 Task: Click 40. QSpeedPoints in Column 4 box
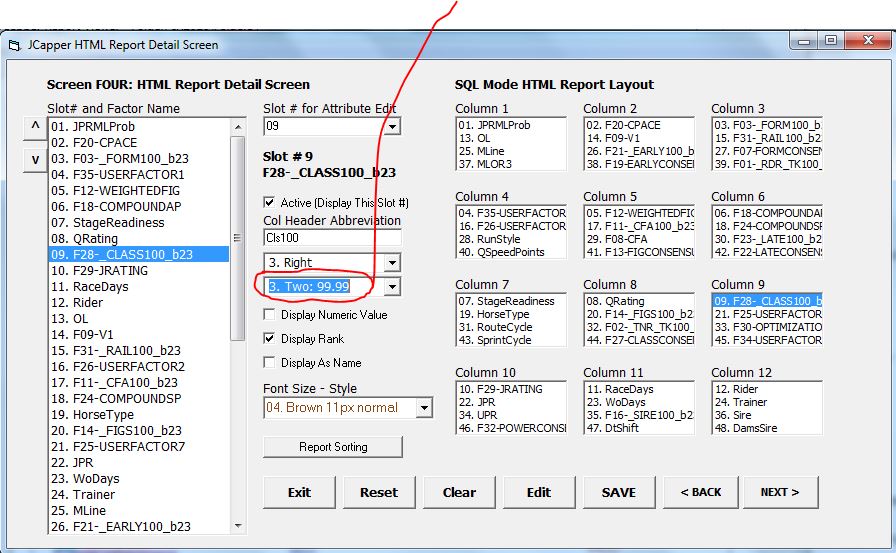[x=511, y=253]
